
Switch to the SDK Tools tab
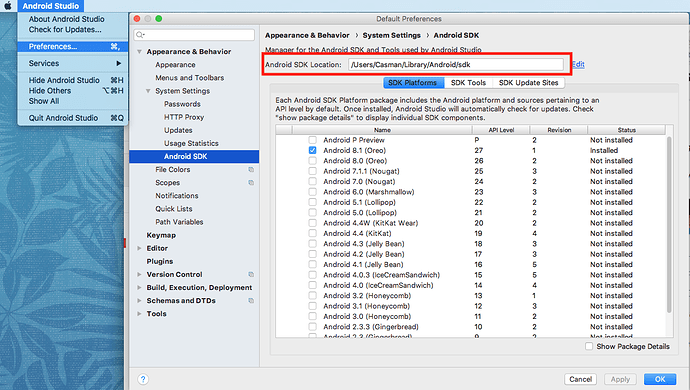click(x=468, y=83)
